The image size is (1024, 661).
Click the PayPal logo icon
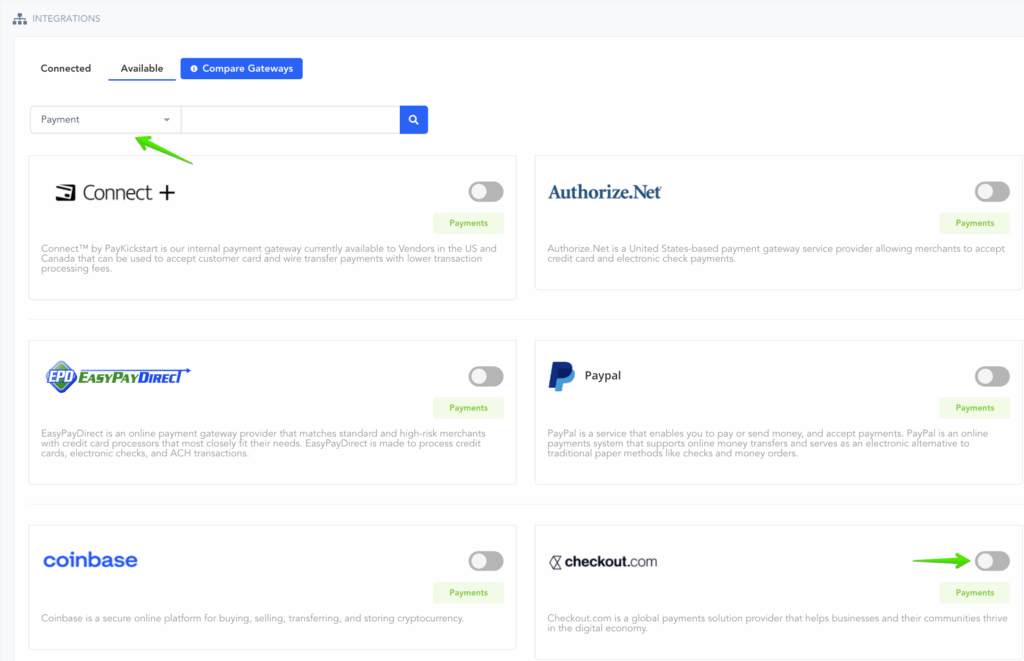[x=561, y=377]
